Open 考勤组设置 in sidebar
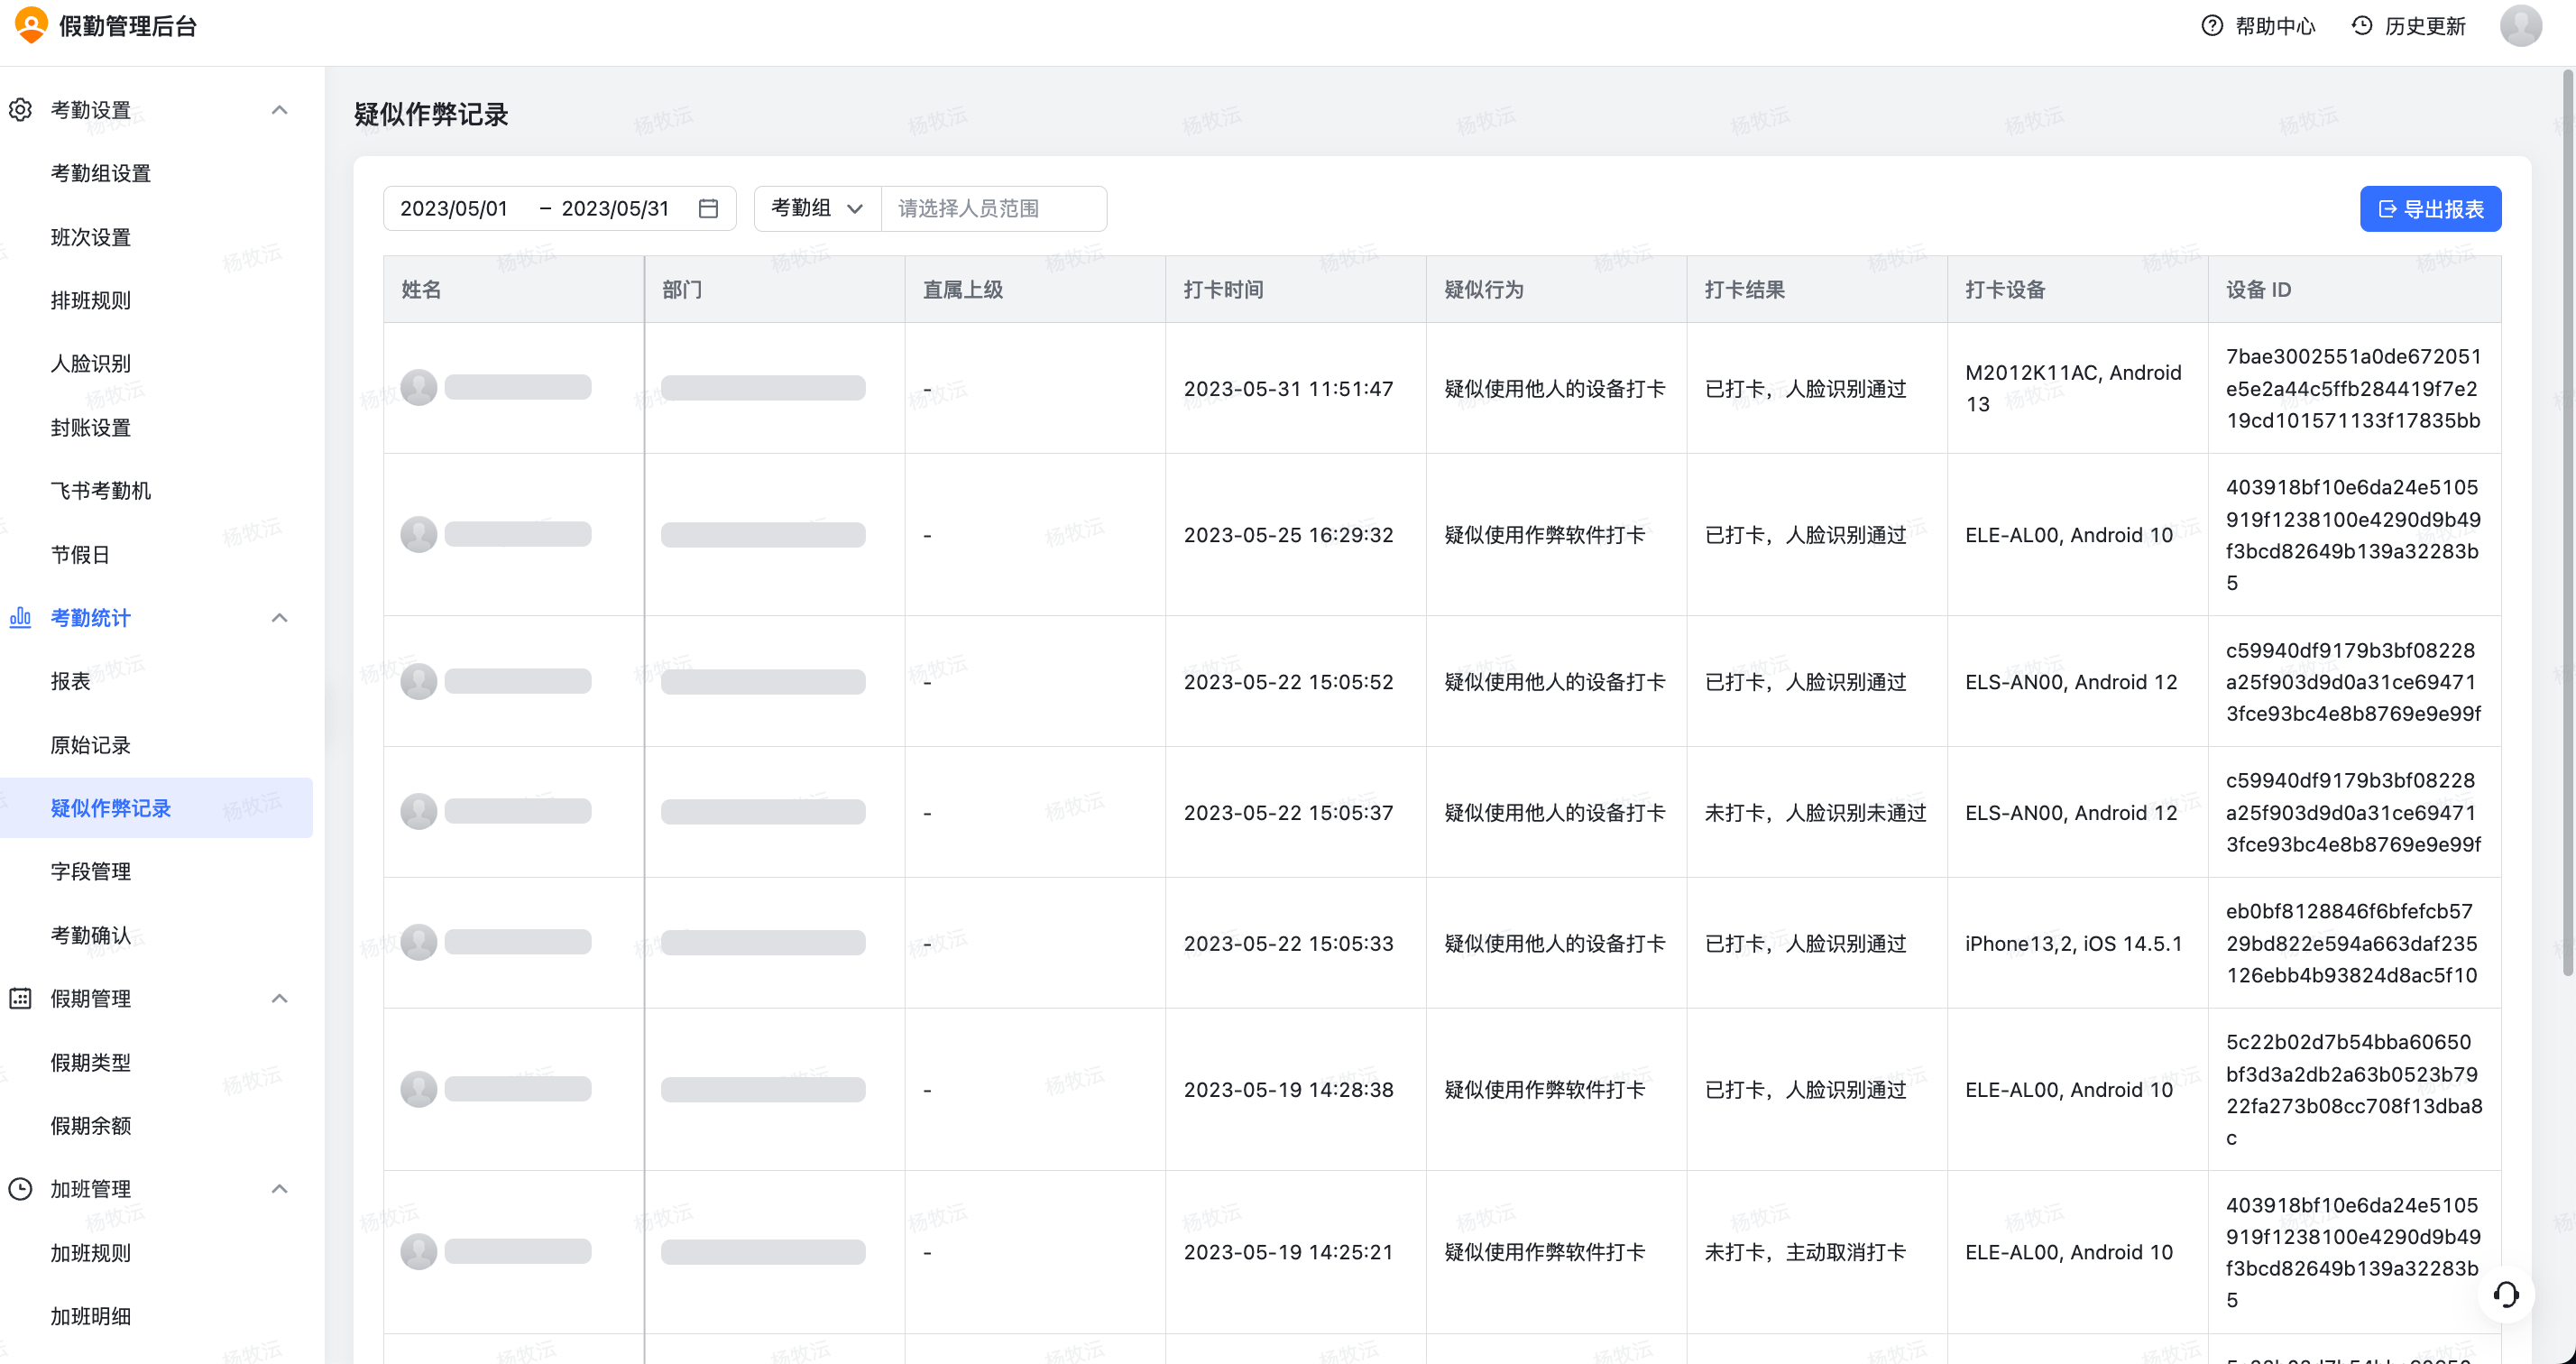Viewport: 2576px width, 1364px height. click(101, 173)
